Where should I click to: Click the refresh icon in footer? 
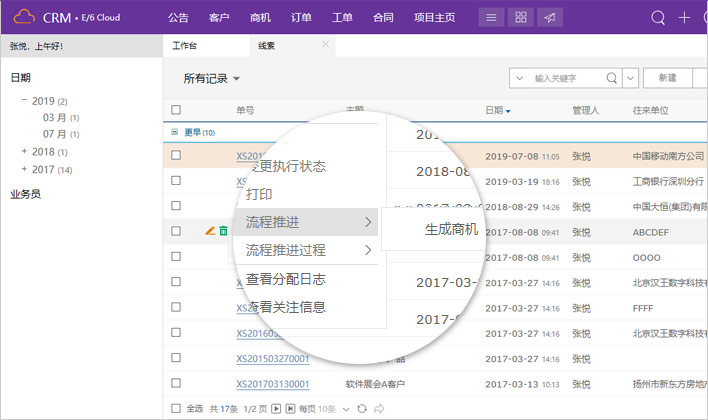point(362,408)
